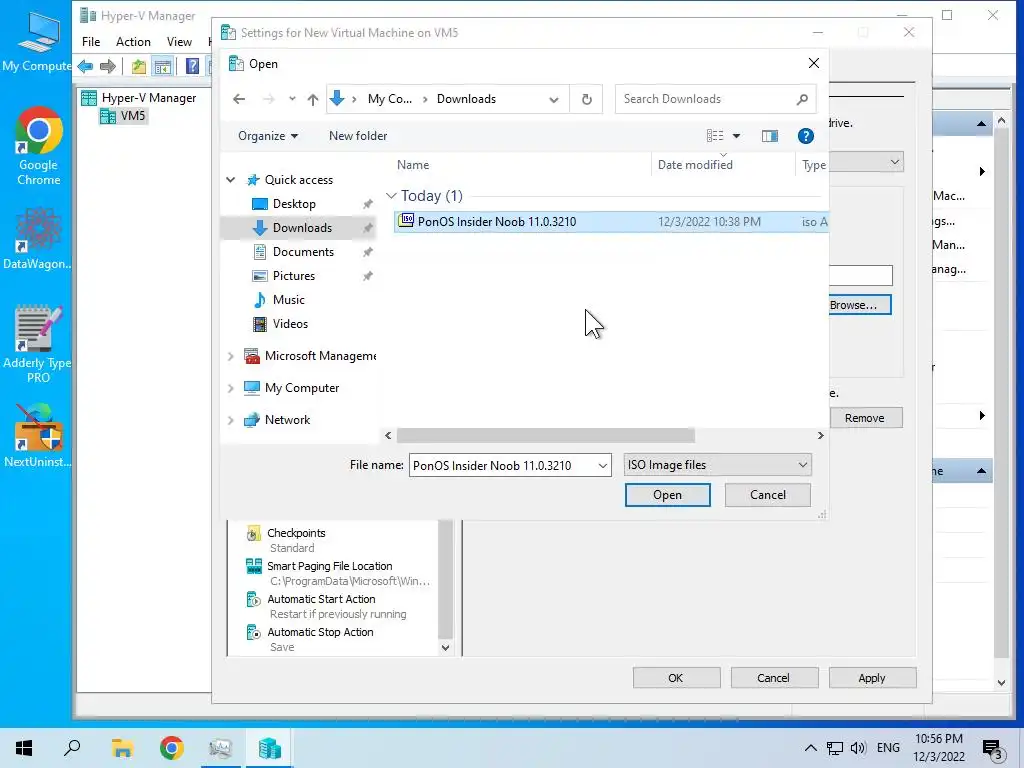Expand My Computer tree node
Screen dimensions: 1024x768
point(231,388)
